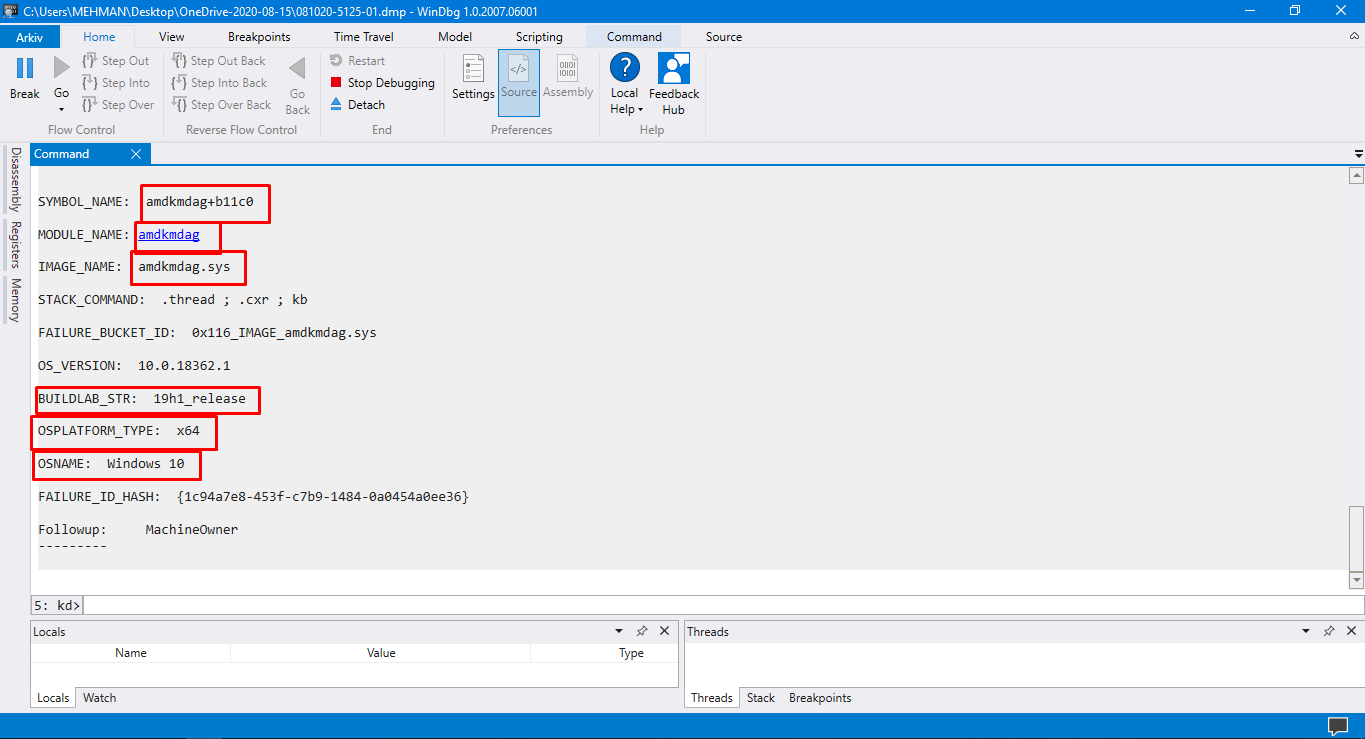
Task: Switch to the Source ribbon tab
Action: pyautogui.click(x=724, y=37)
